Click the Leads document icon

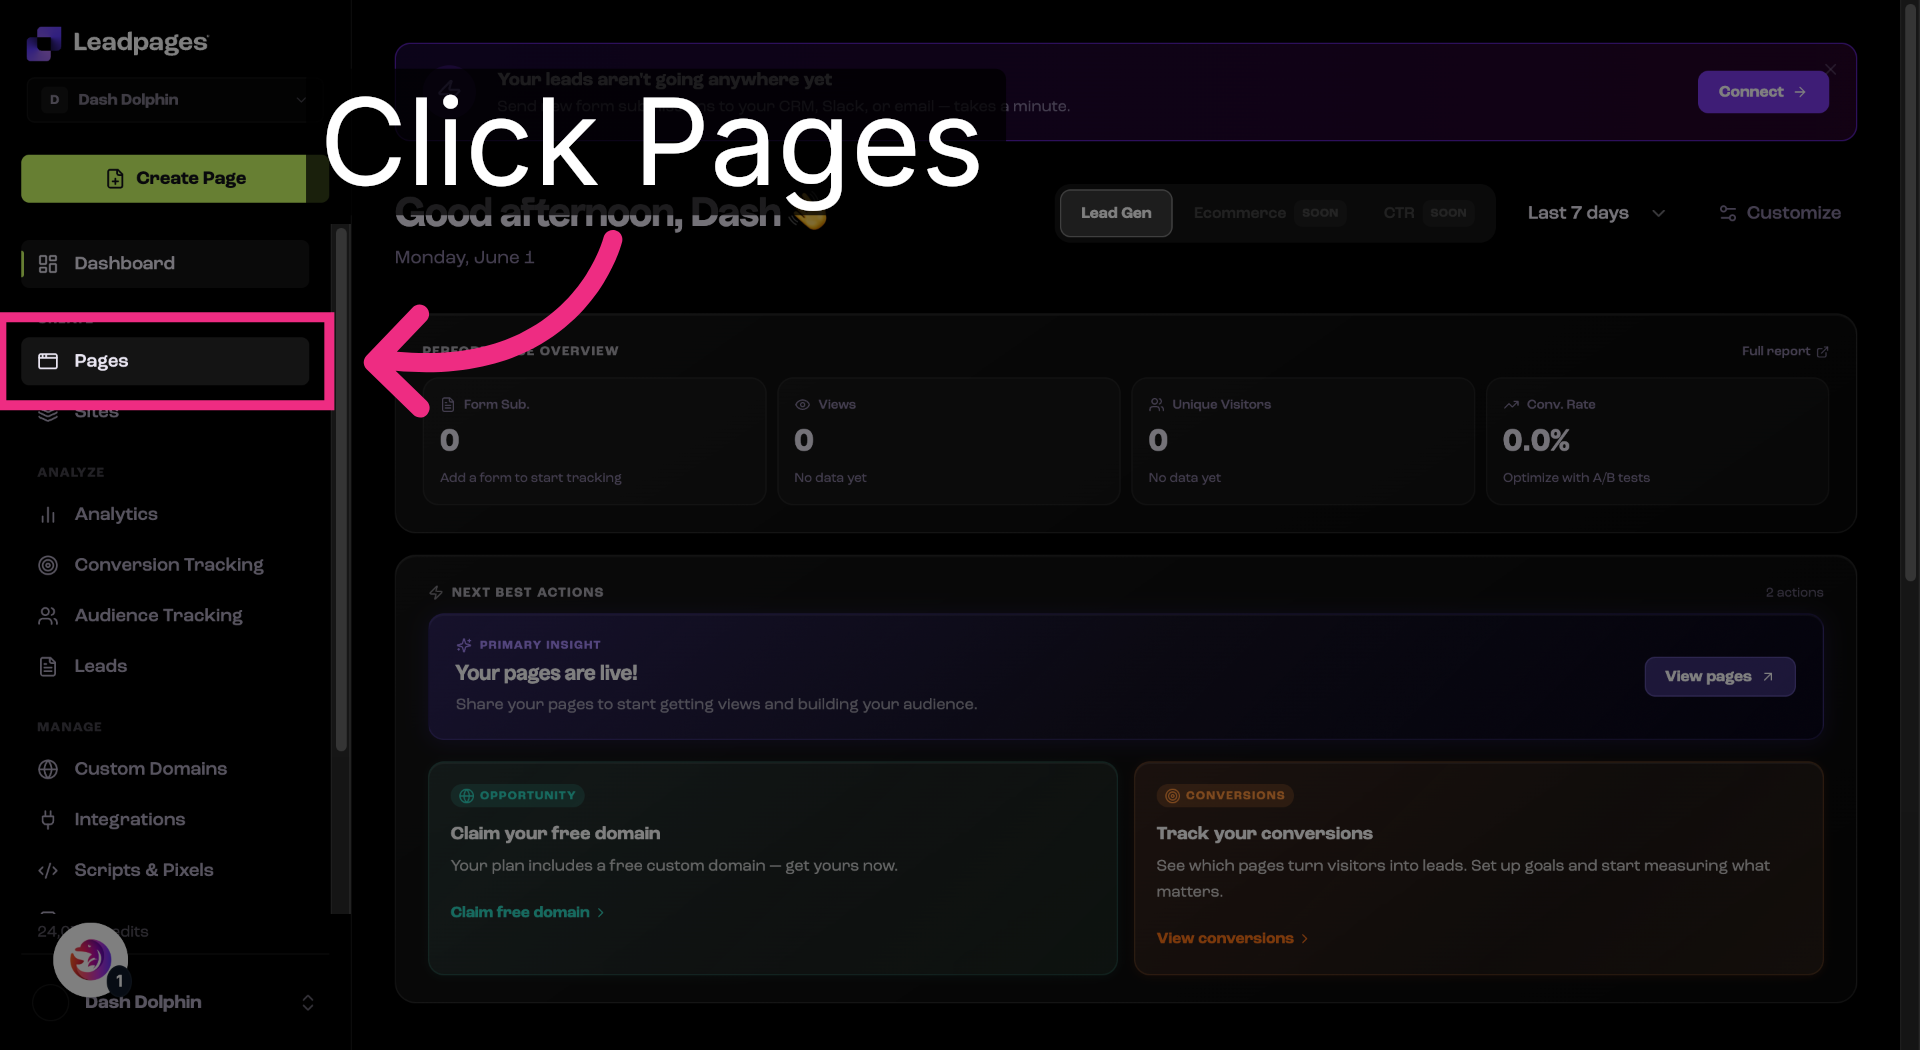(x=48, y=666)
